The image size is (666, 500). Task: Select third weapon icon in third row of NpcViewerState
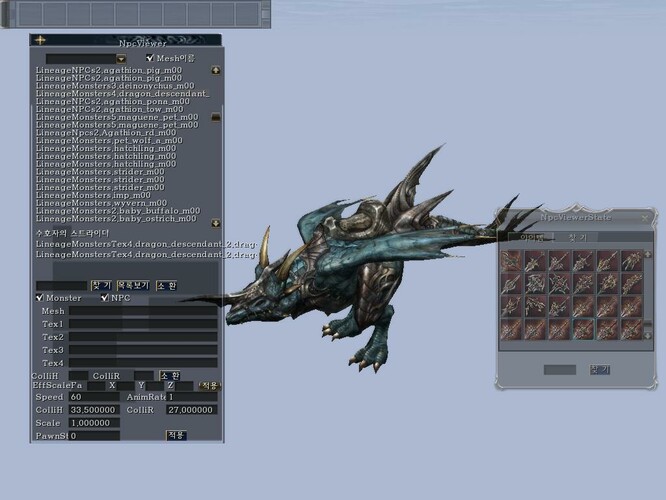559,306
